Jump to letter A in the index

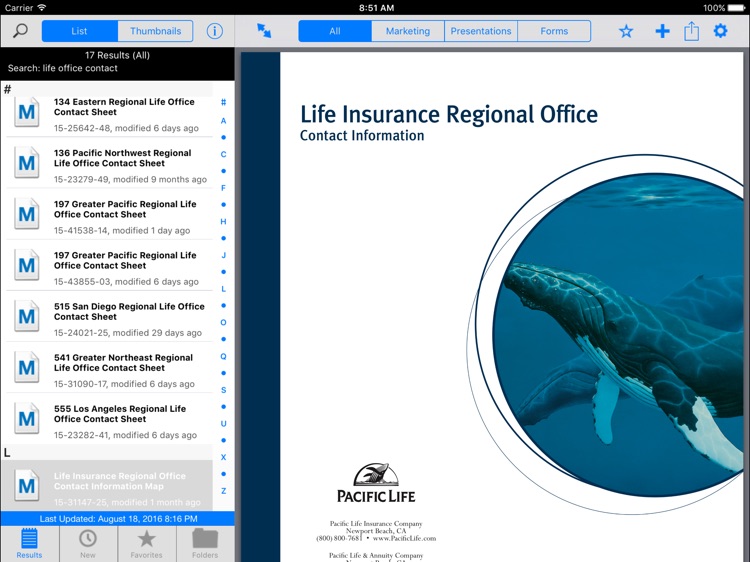[x=223, y=121]
